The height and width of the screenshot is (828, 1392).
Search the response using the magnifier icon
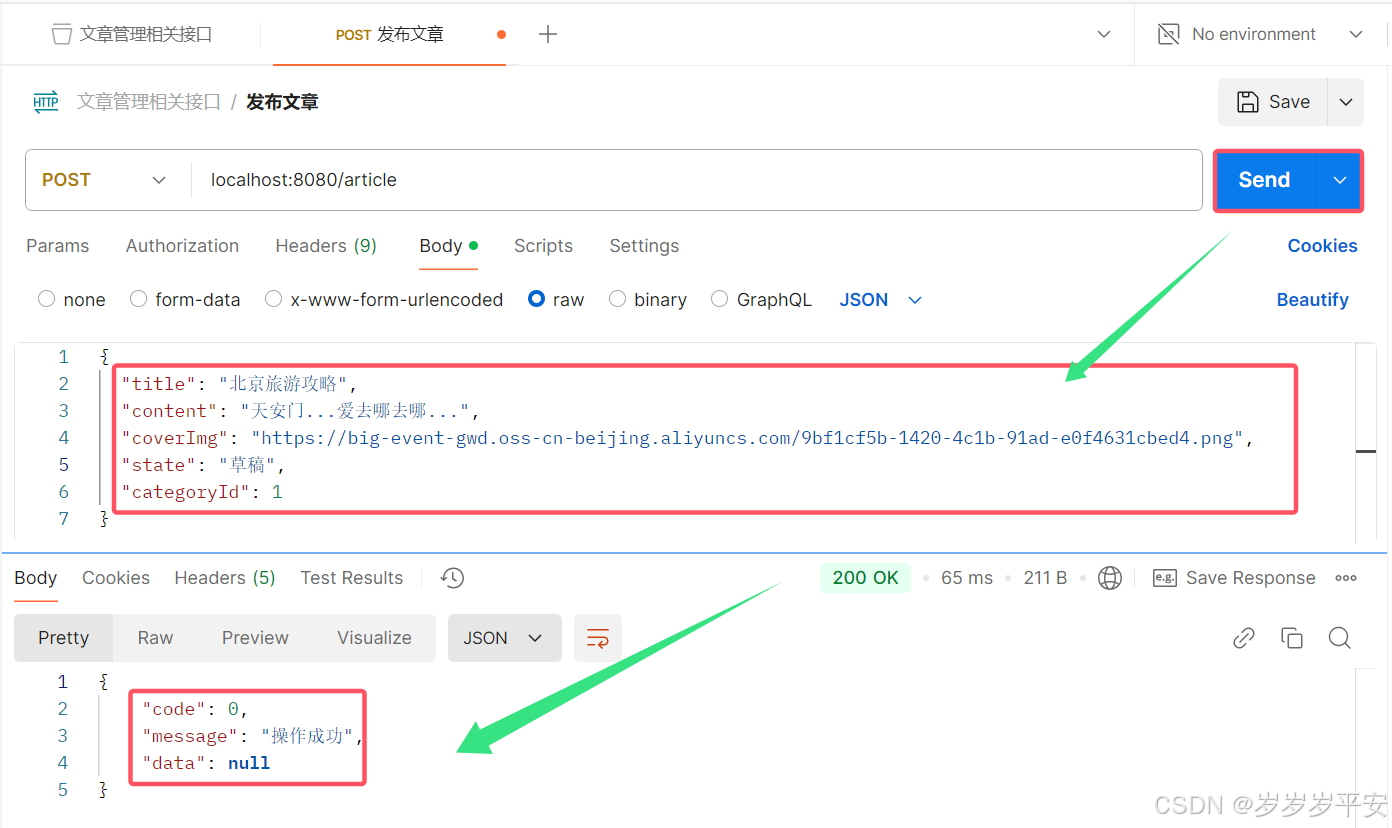coord(1340,637)
